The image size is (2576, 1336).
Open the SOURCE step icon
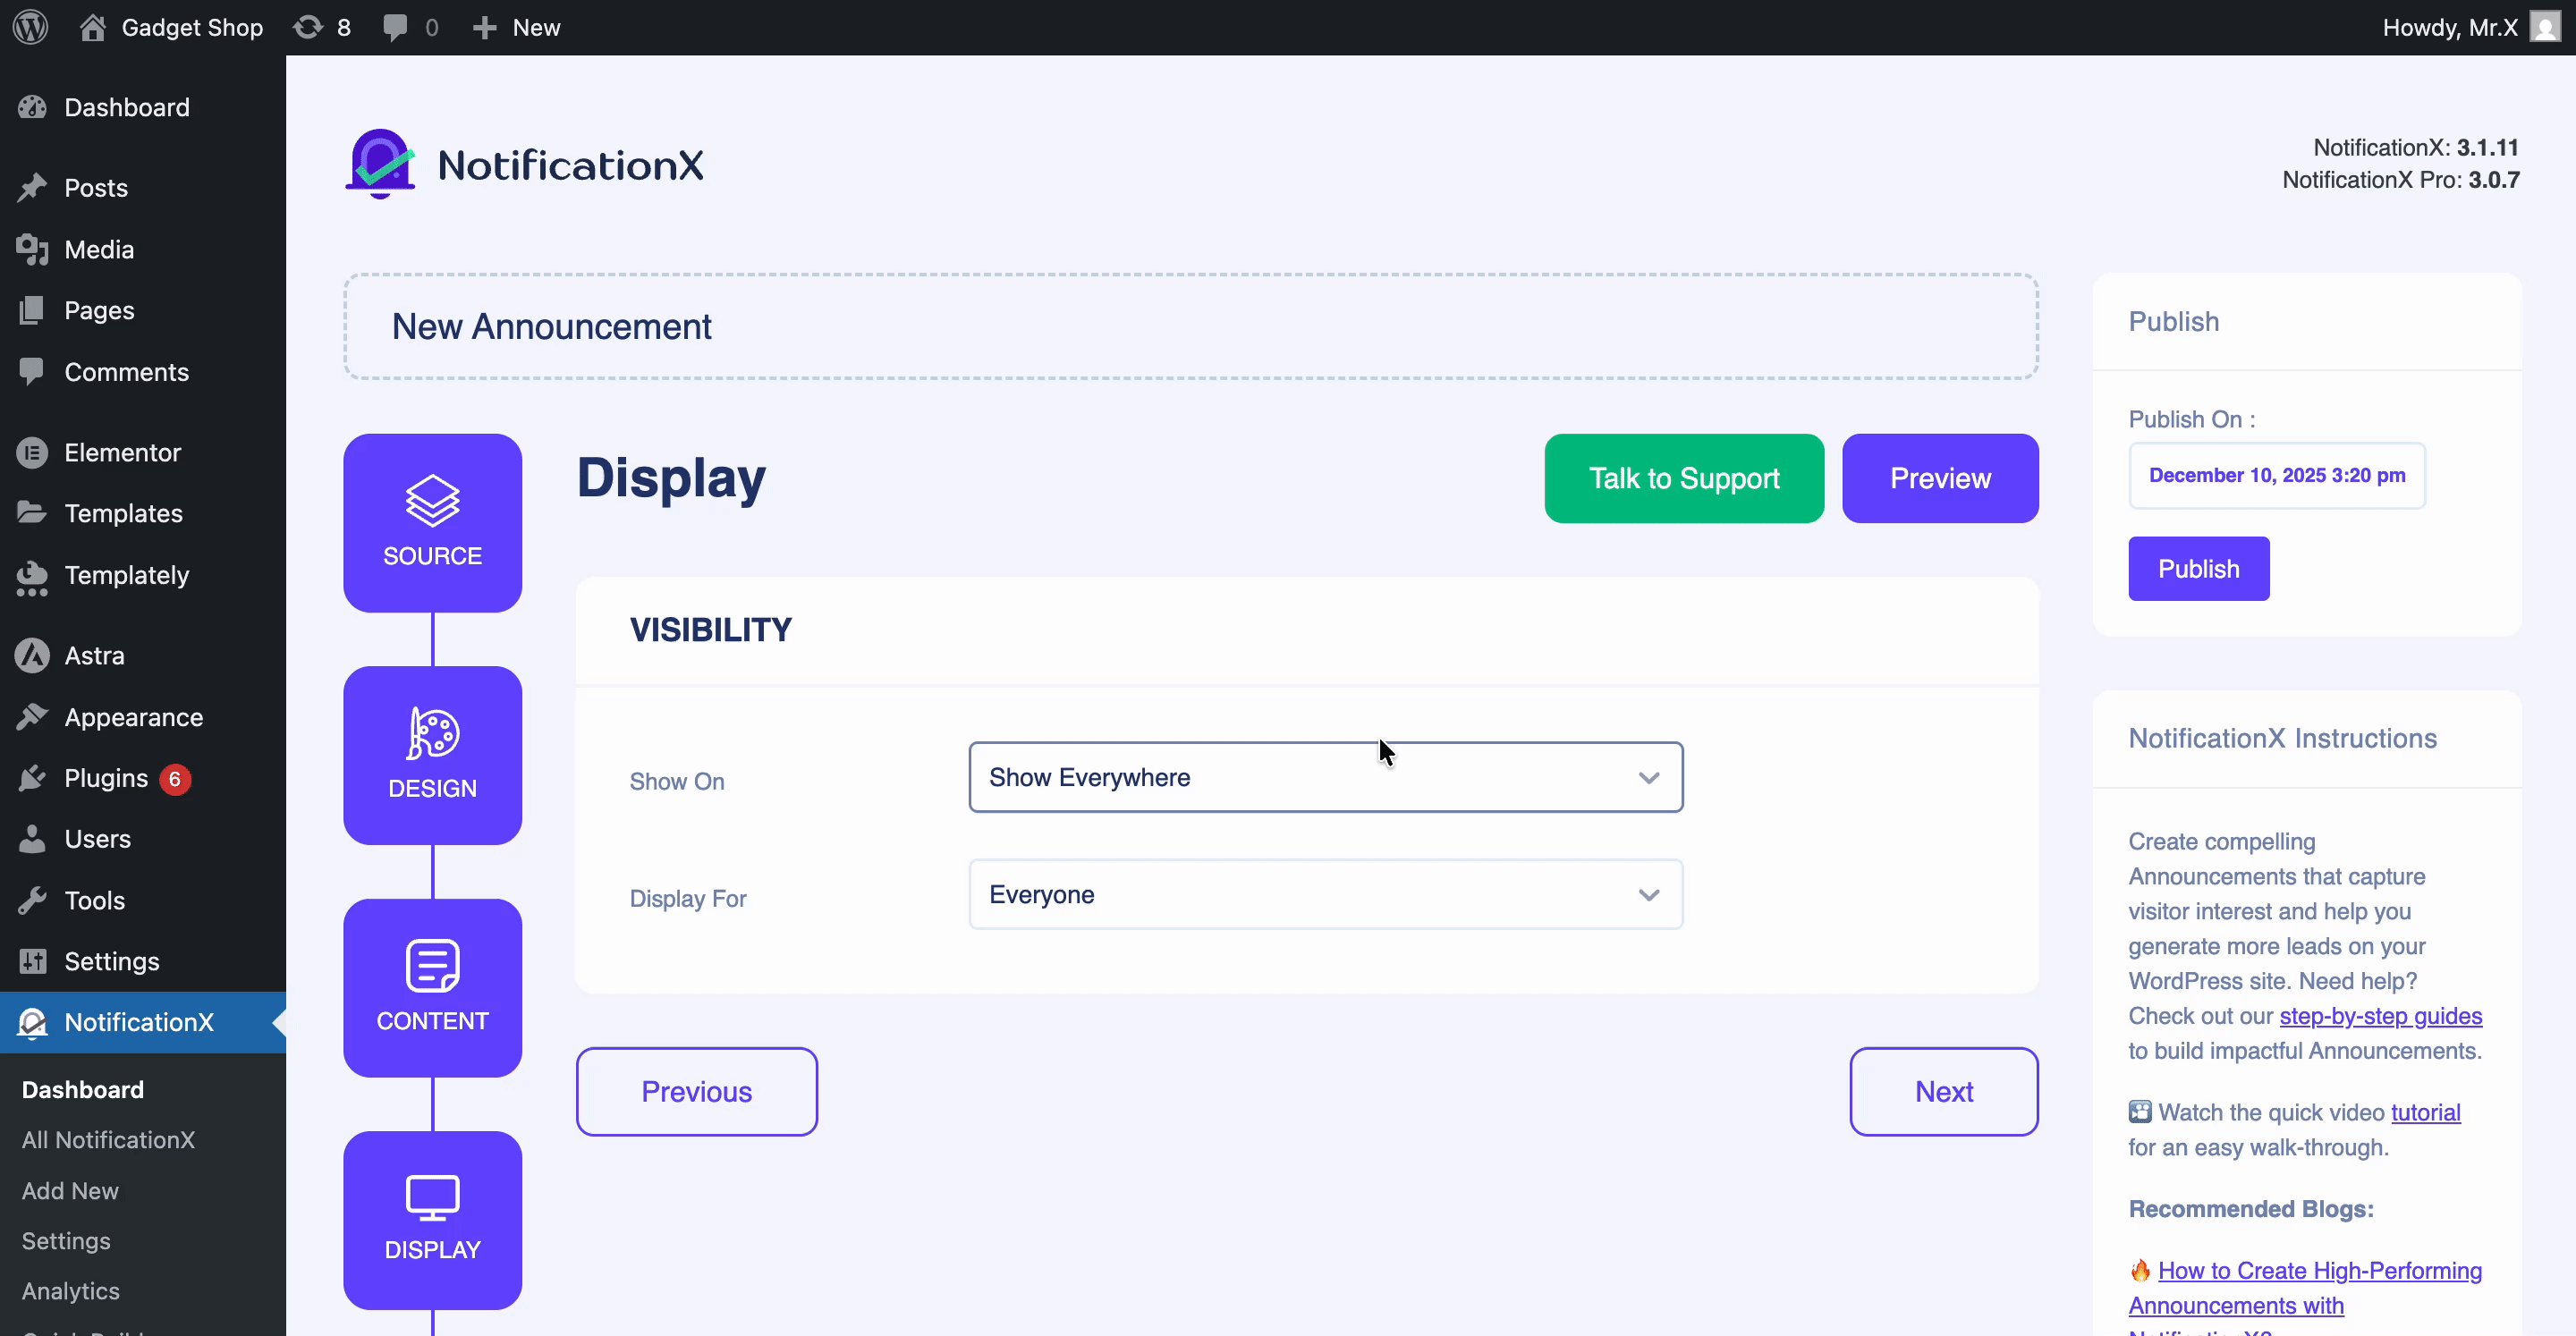pos(432,522)
